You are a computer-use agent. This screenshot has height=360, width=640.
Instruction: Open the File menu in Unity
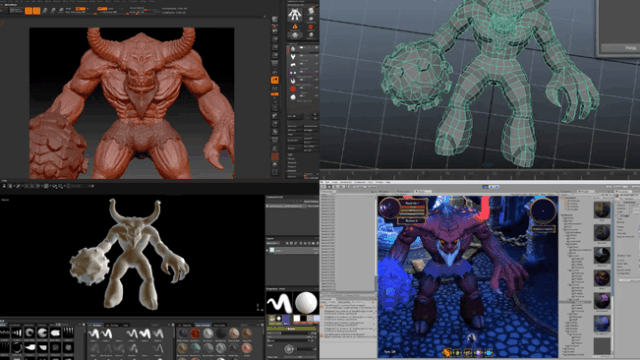click(x=322, y=182)
